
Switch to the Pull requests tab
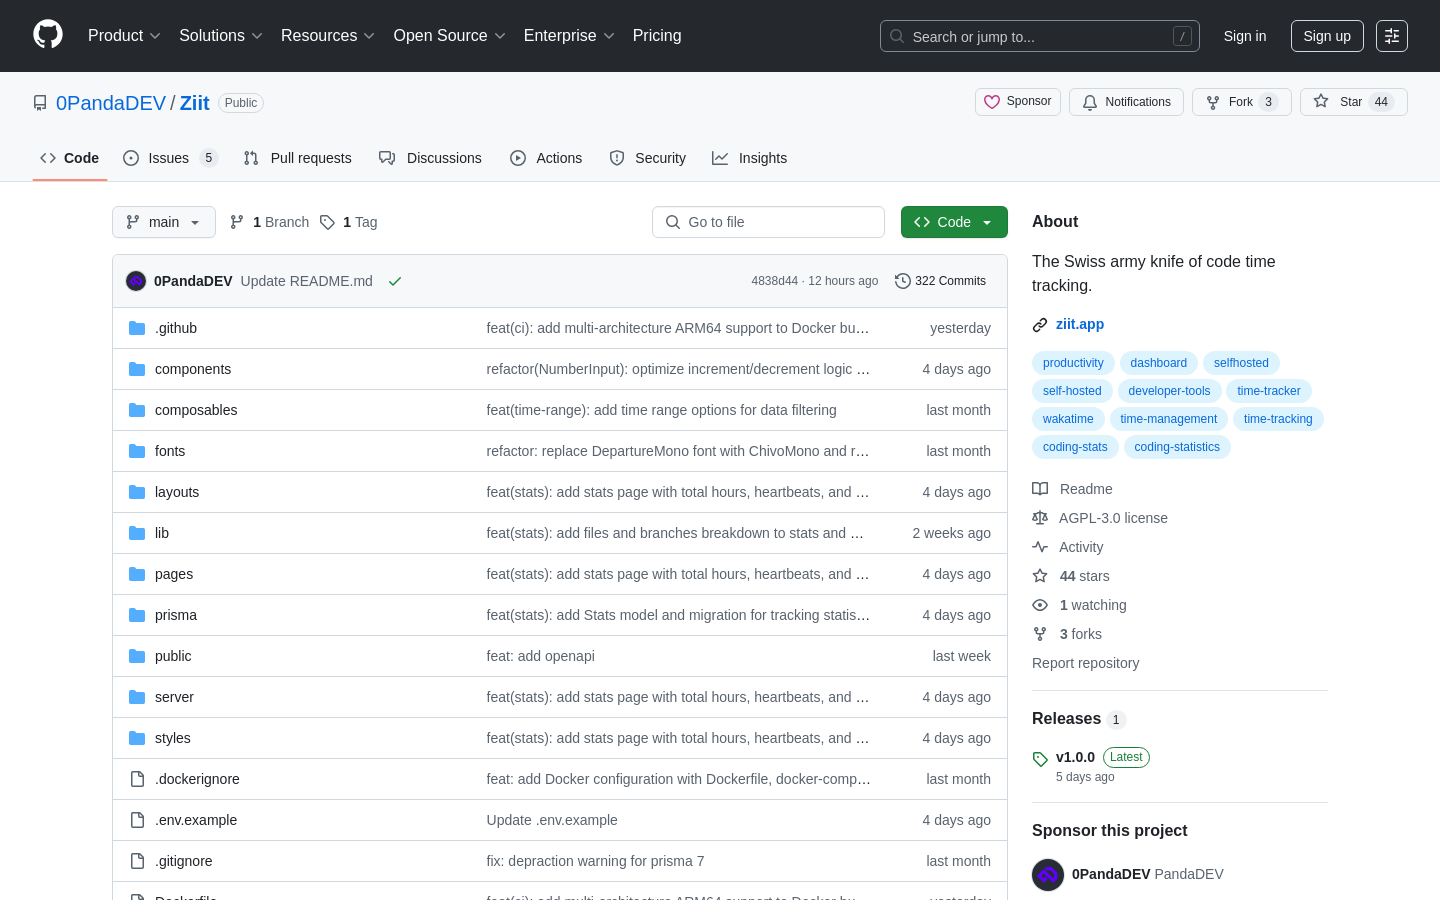pyautogui.click(x=298, y=158)
